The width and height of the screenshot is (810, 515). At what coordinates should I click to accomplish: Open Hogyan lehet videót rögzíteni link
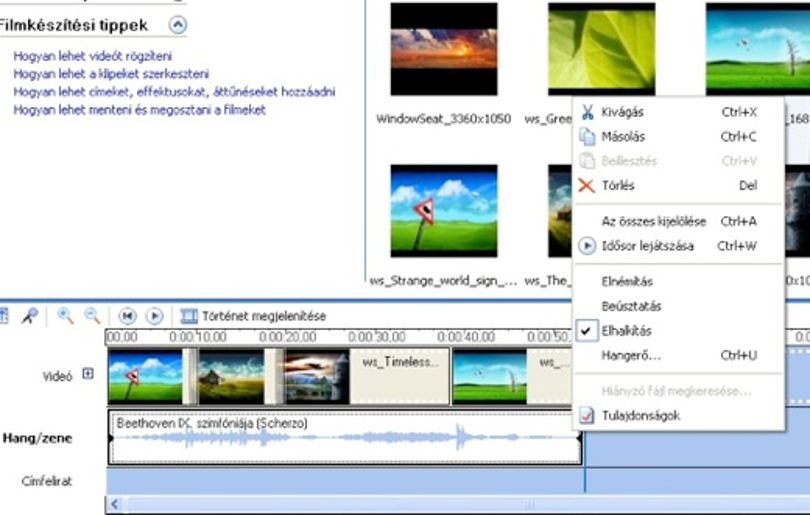[x=92, y=56]
